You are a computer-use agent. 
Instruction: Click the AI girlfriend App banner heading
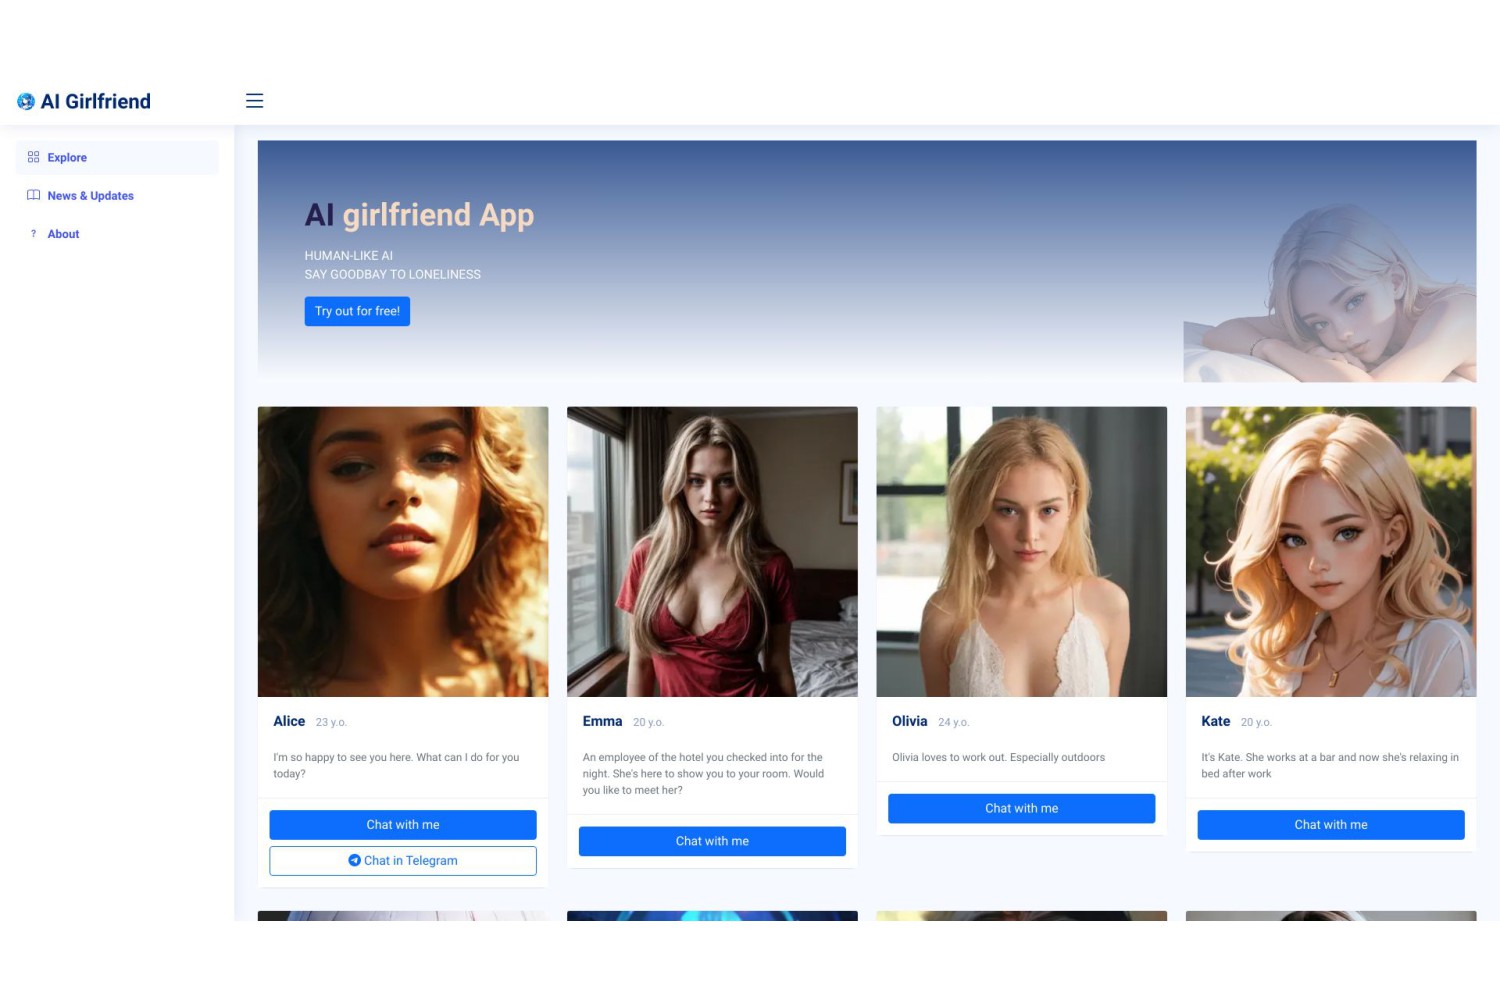coord(419,215)
